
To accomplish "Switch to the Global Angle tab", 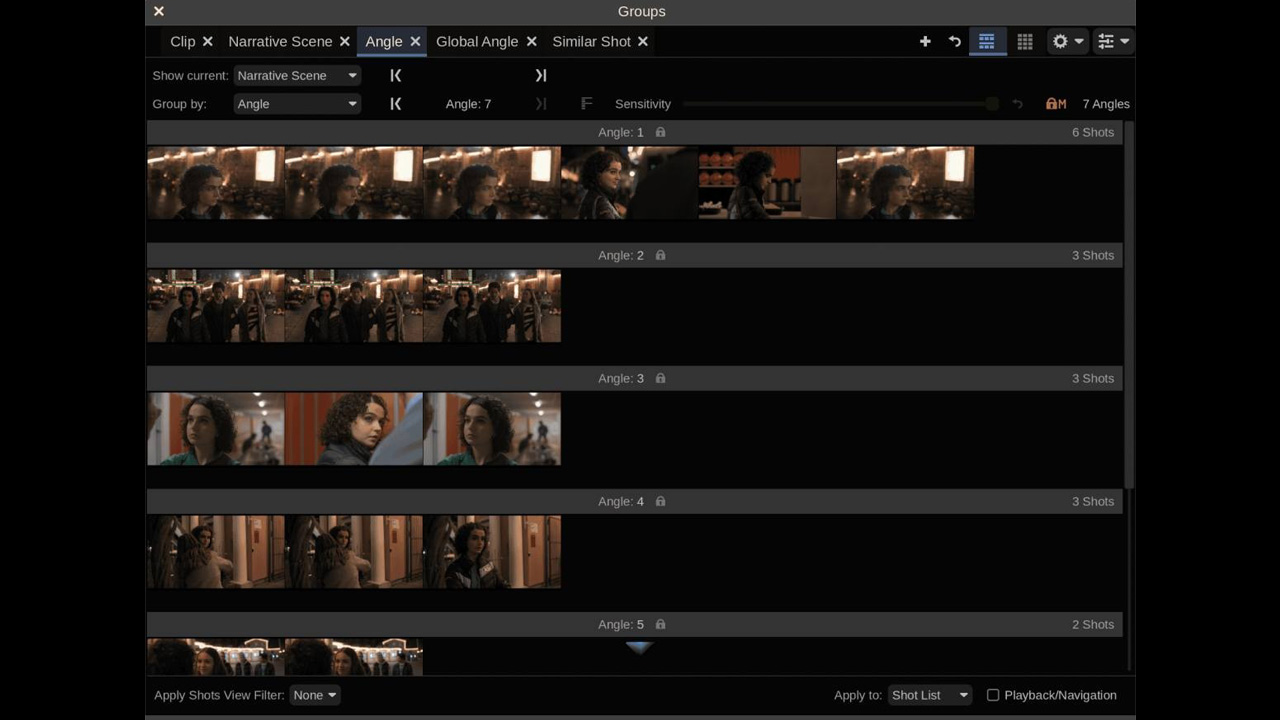I will point(477,41).
